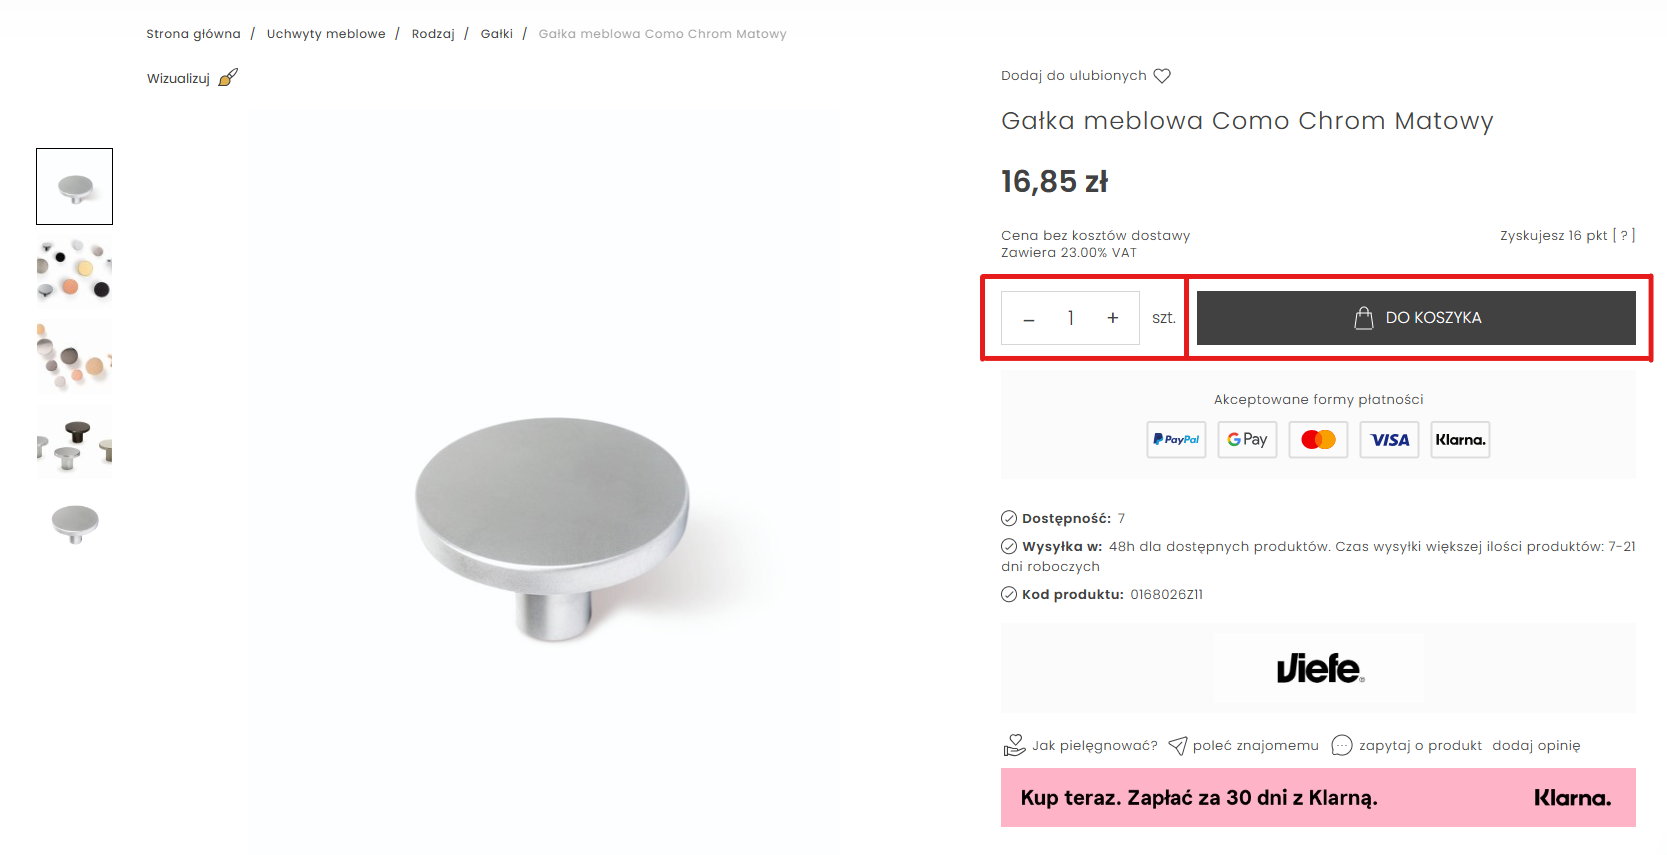
Task: Click the Wizualizuj paintbrush icon
Action: click(x=228, y=78)
